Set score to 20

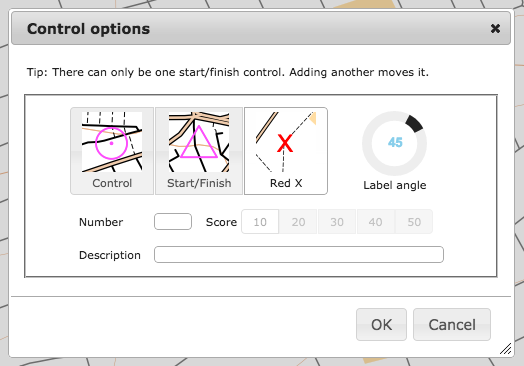pos(298,222)
